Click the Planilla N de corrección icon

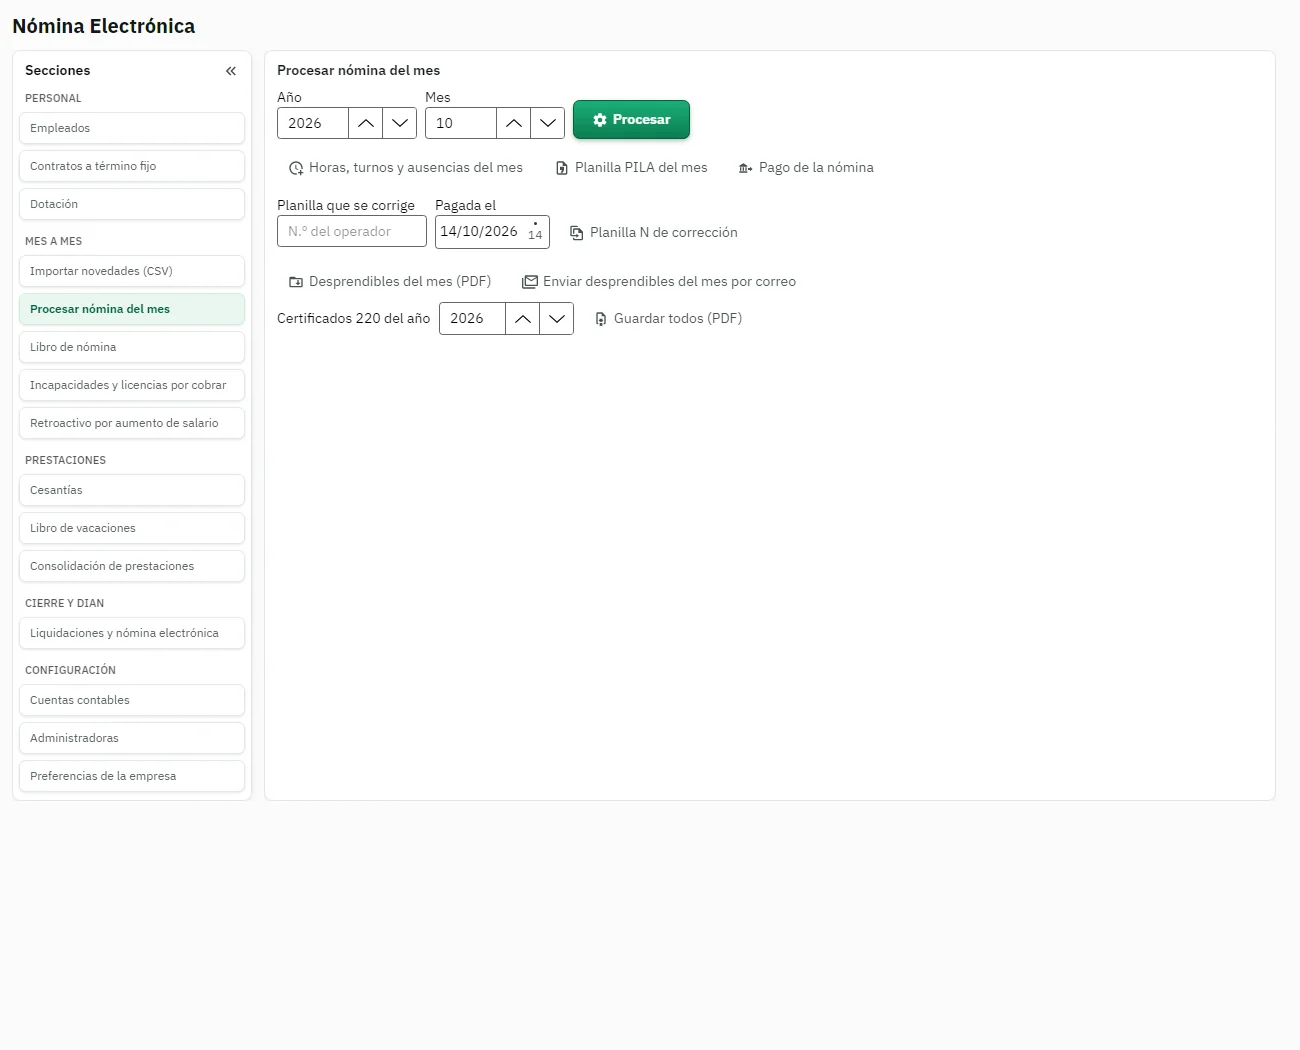click(577, 233)
